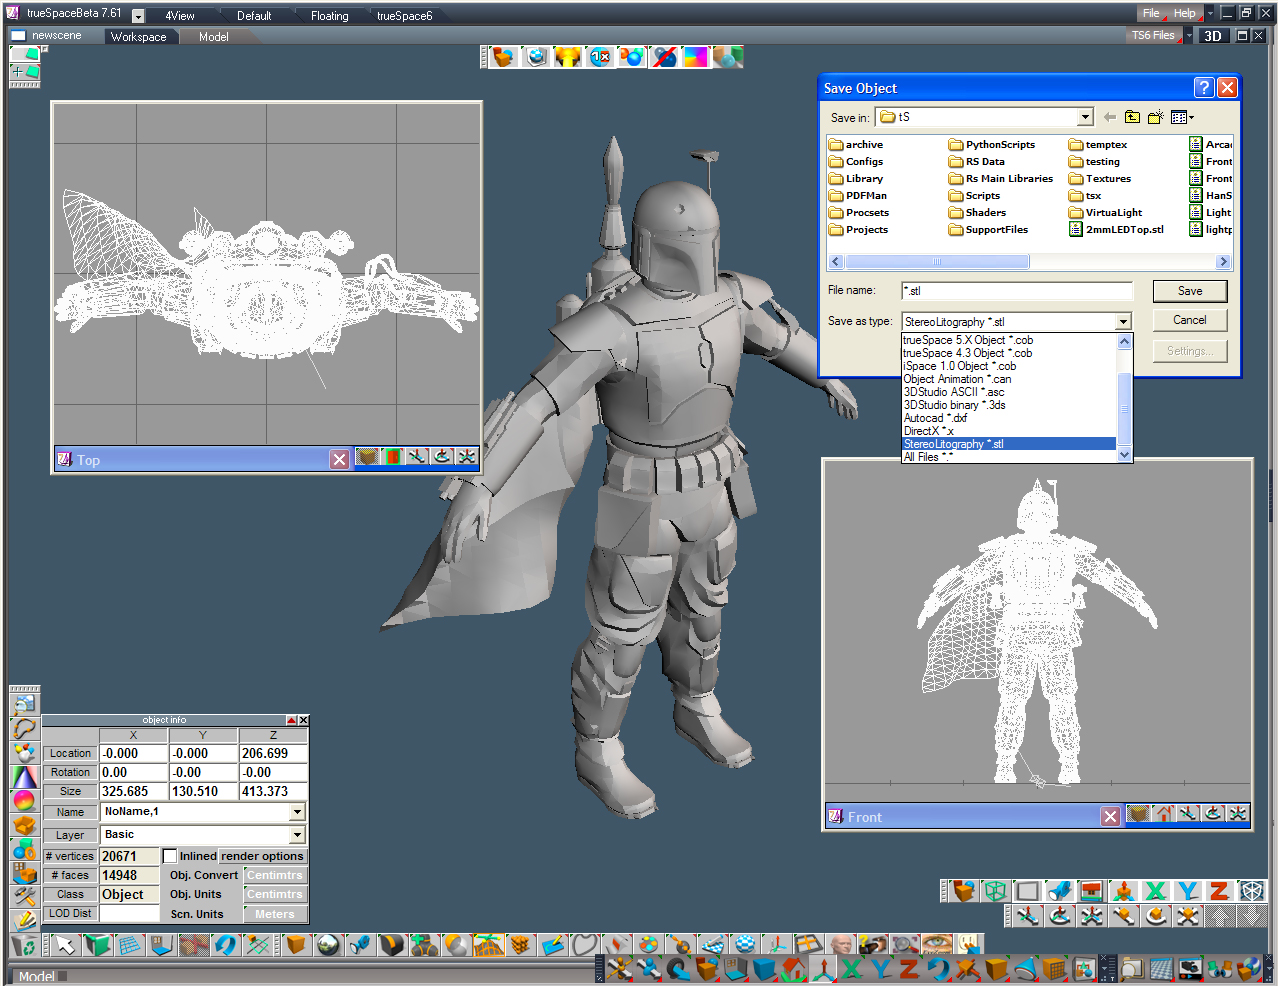1278x986 pixels.
Task: Click the Default layout button
Action: (x=254, y=16)
